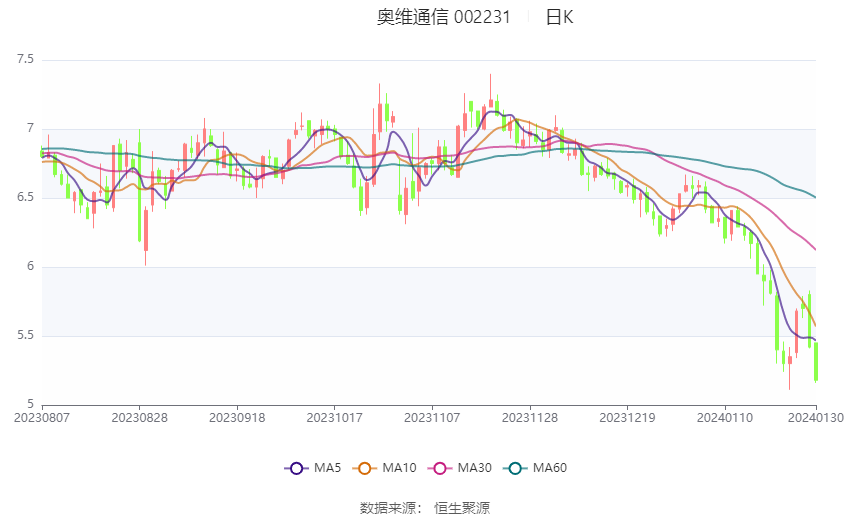This screenshot has width=850, height=516.
Task: Open the 恒生聚源 data source text
Action: point(462,508)
